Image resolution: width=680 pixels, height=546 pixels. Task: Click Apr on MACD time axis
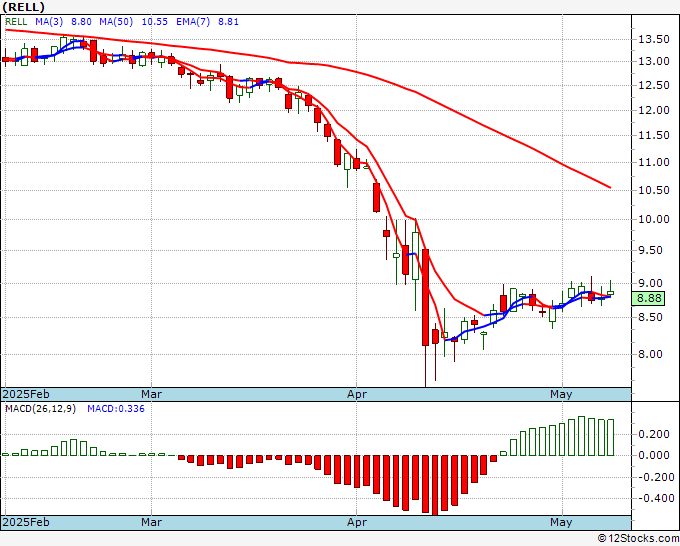357,522
